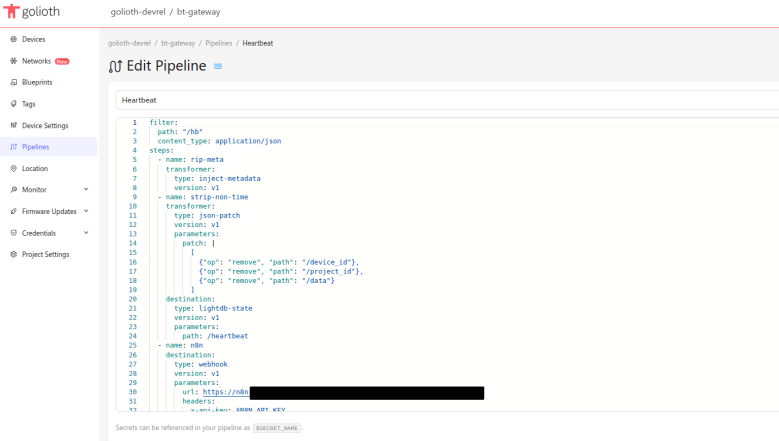Click the Credentials shield icon

[13, 233]
